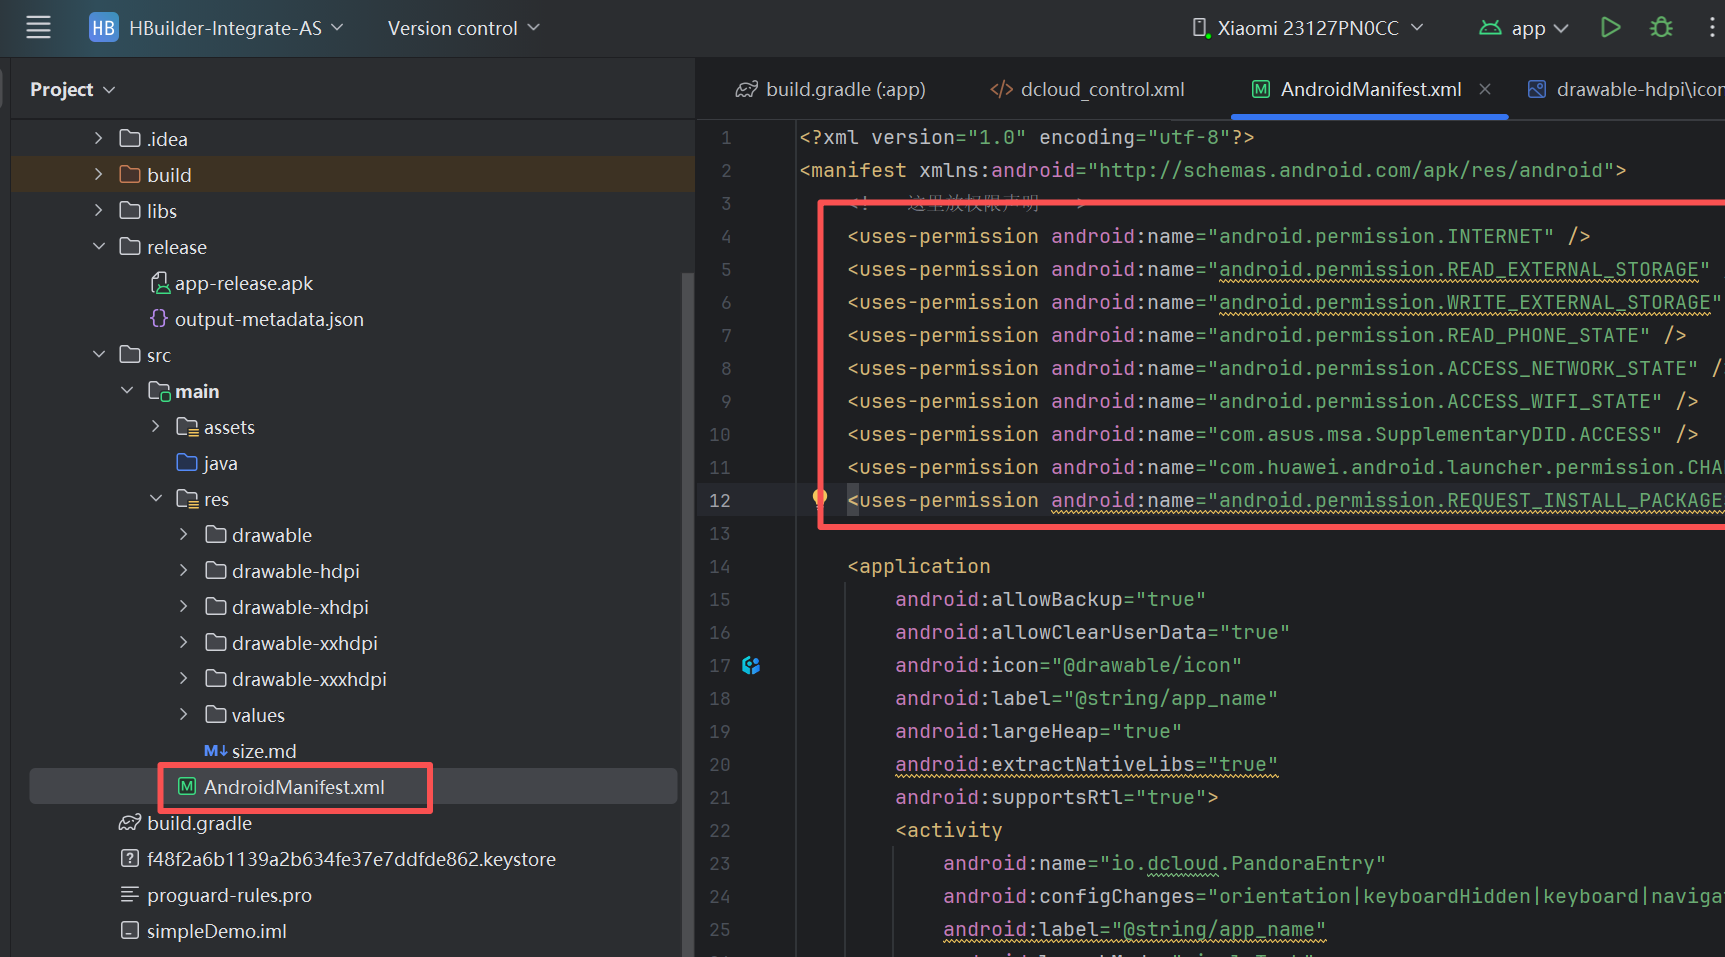
Task: Expand the assets folder
Action: click(155, 426)
